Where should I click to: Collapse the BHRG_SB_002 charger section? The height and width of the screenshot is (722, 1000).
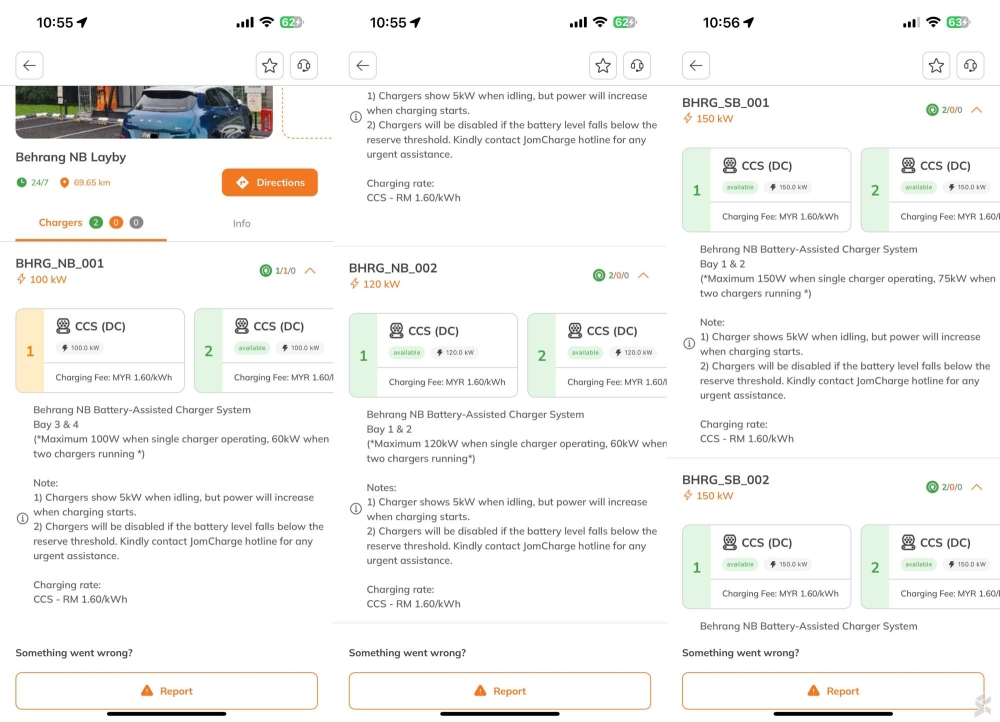[x=977, y=487]
